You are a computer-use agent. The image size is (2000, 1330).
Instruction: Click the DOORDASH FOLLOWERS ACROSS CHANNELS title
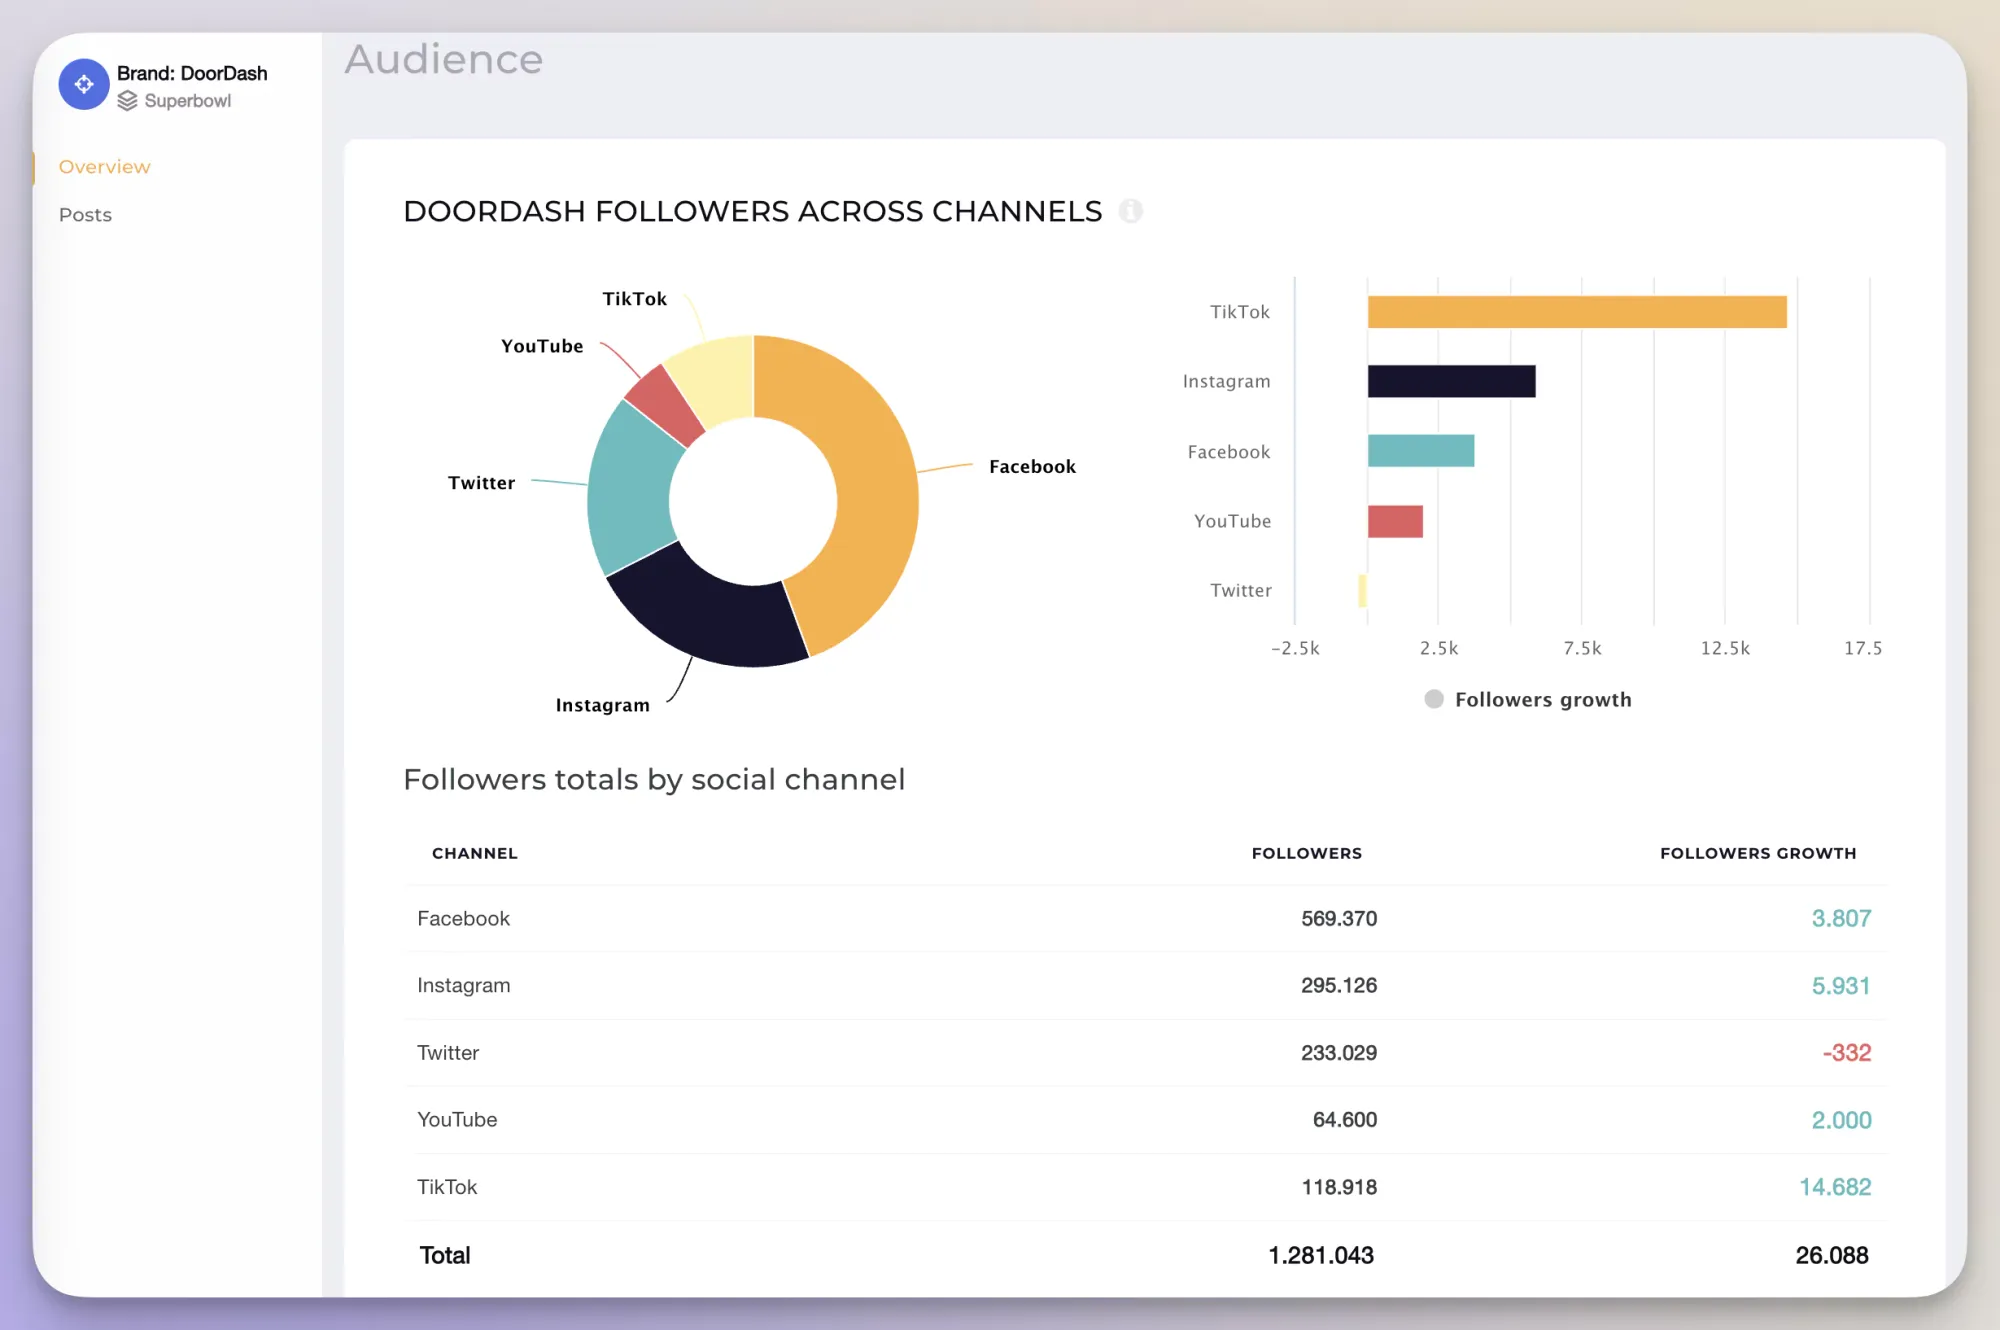tap(753, 211)
